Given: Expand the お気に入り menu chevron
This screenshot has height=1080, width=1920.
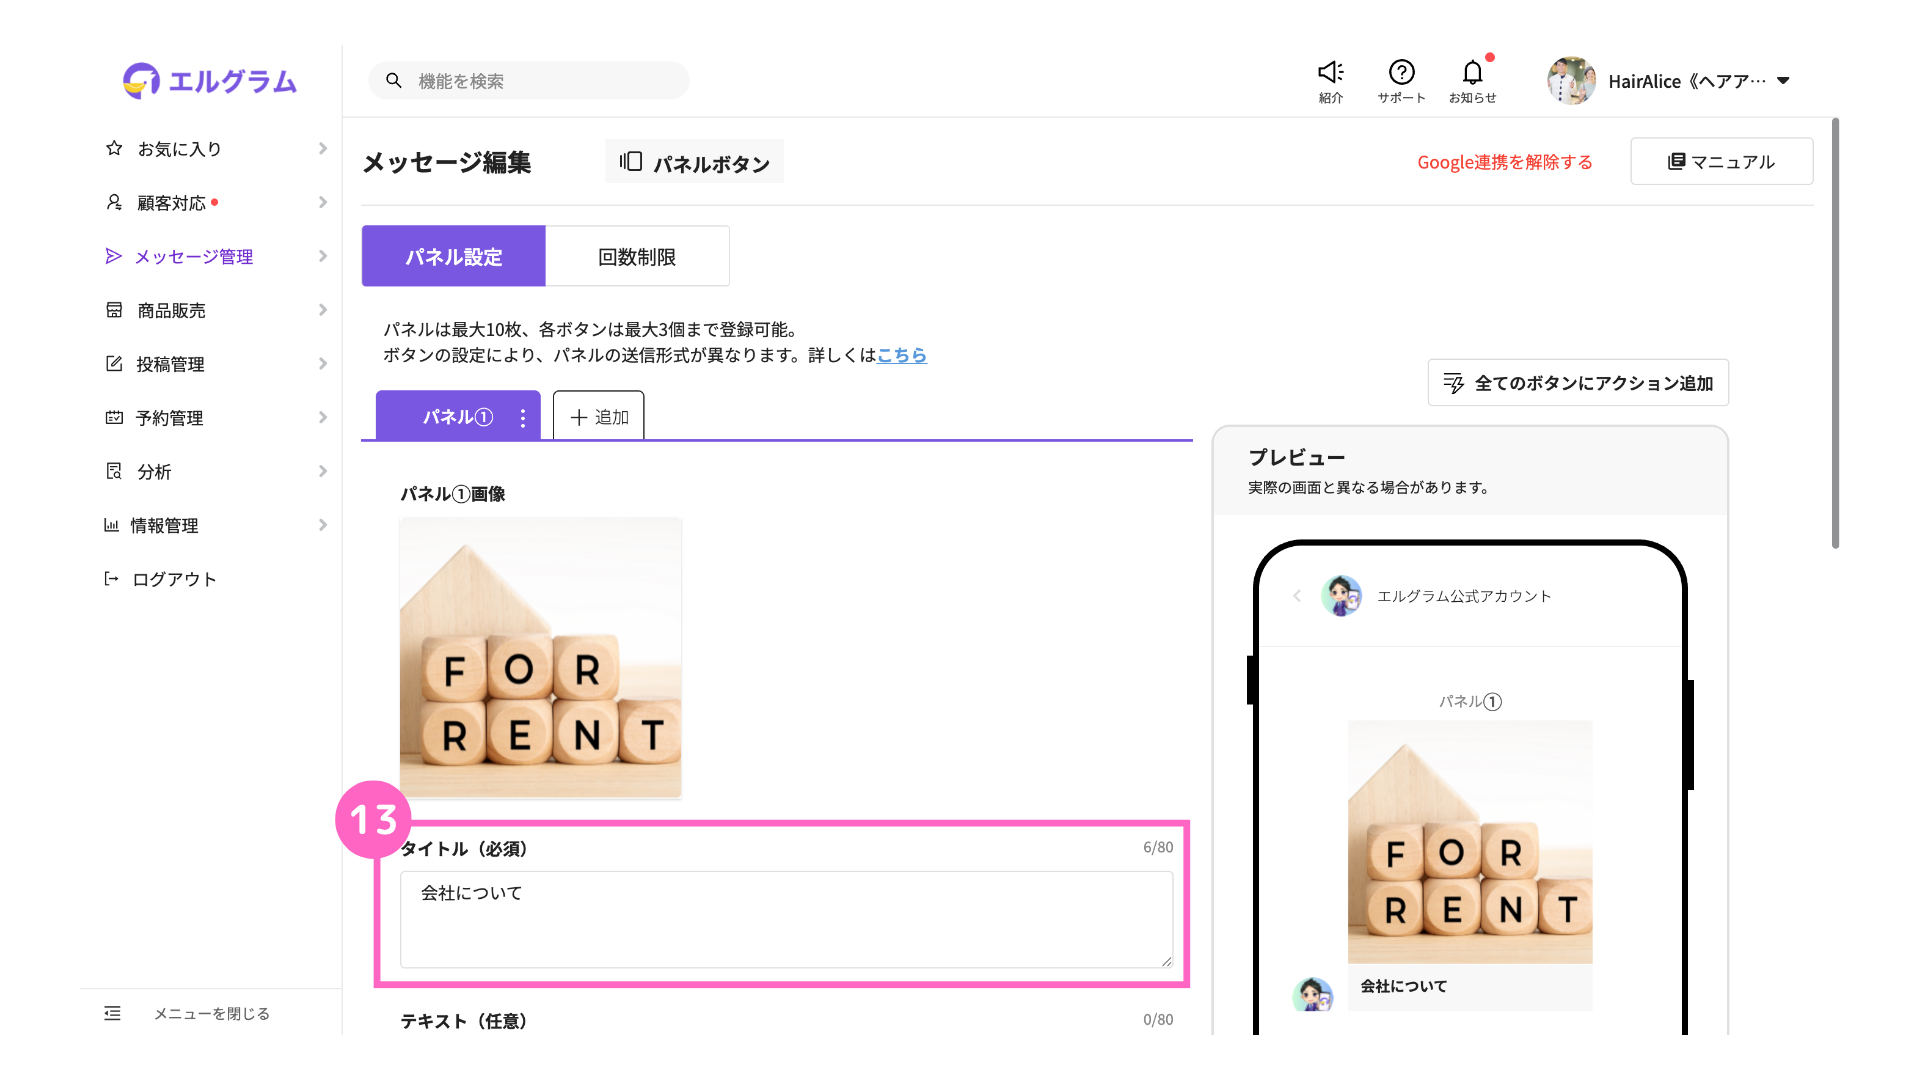Looking at the screenshot, I should 322,148.
